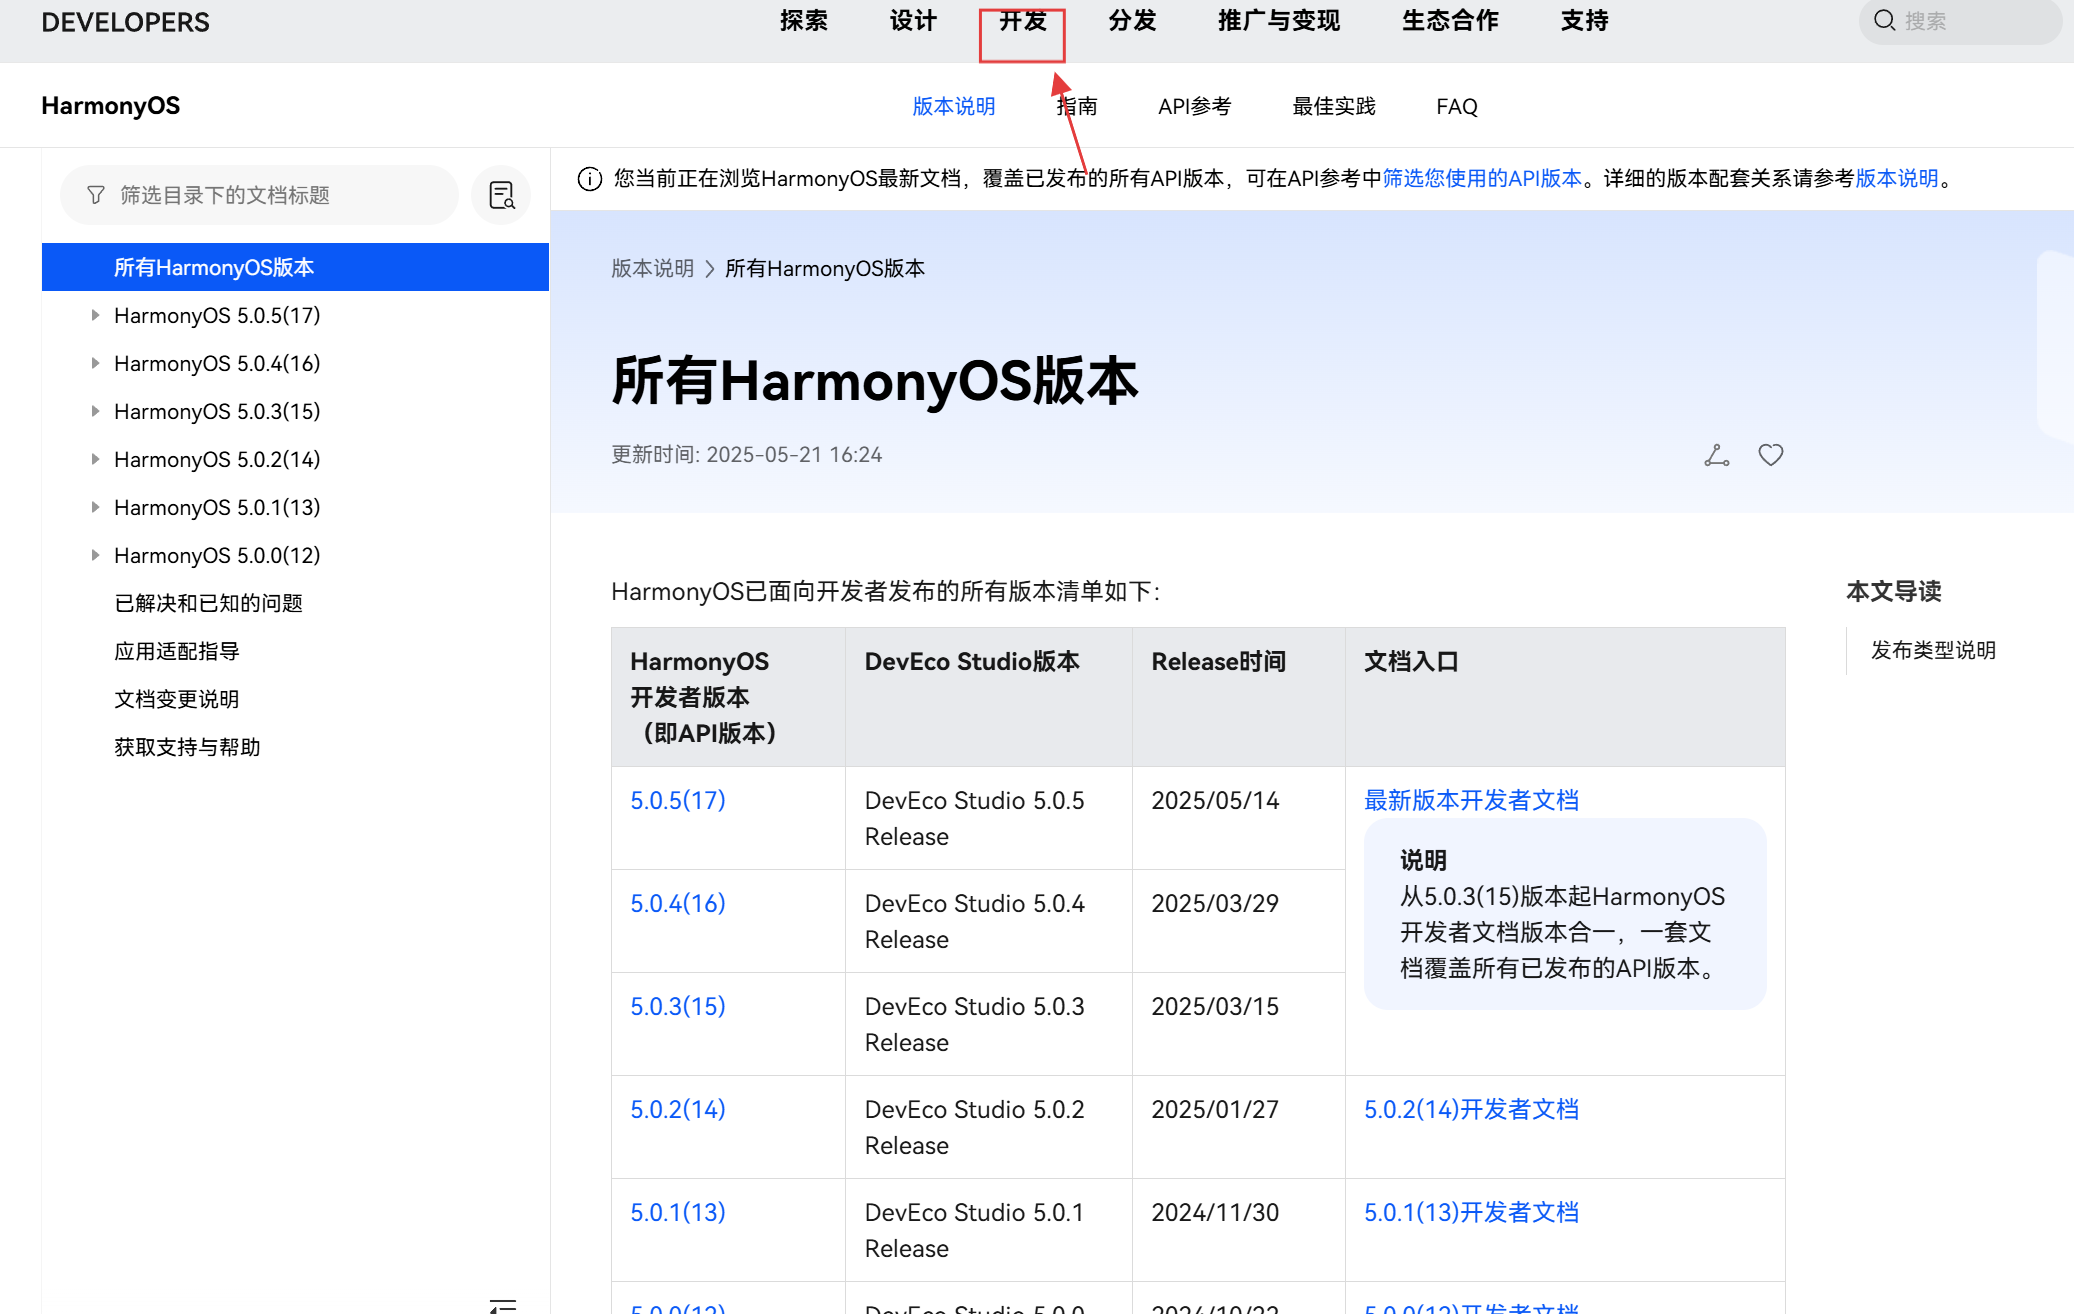Switch to the API参考 tab
Screen dimensions: 2074x1314
[1195, 106]
